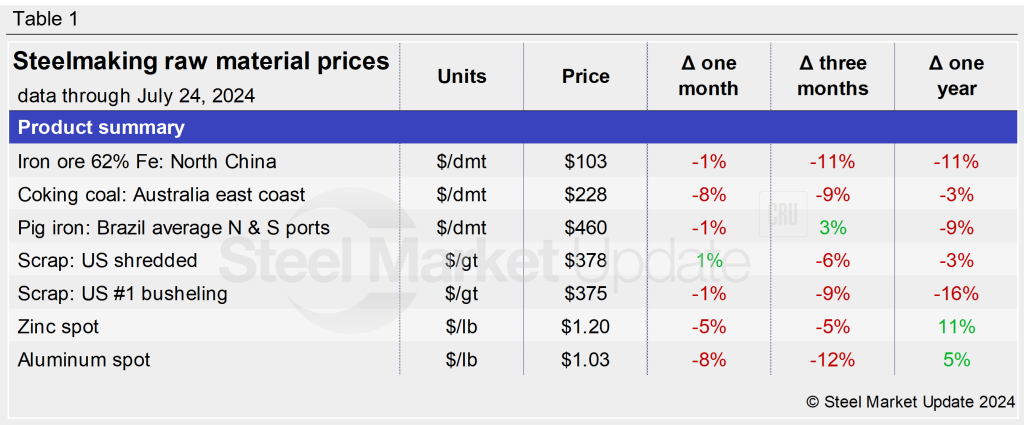Viewport: 1024px width, 425px height.
Task: Click the Δ one year column header
Action: pos(956,76)
